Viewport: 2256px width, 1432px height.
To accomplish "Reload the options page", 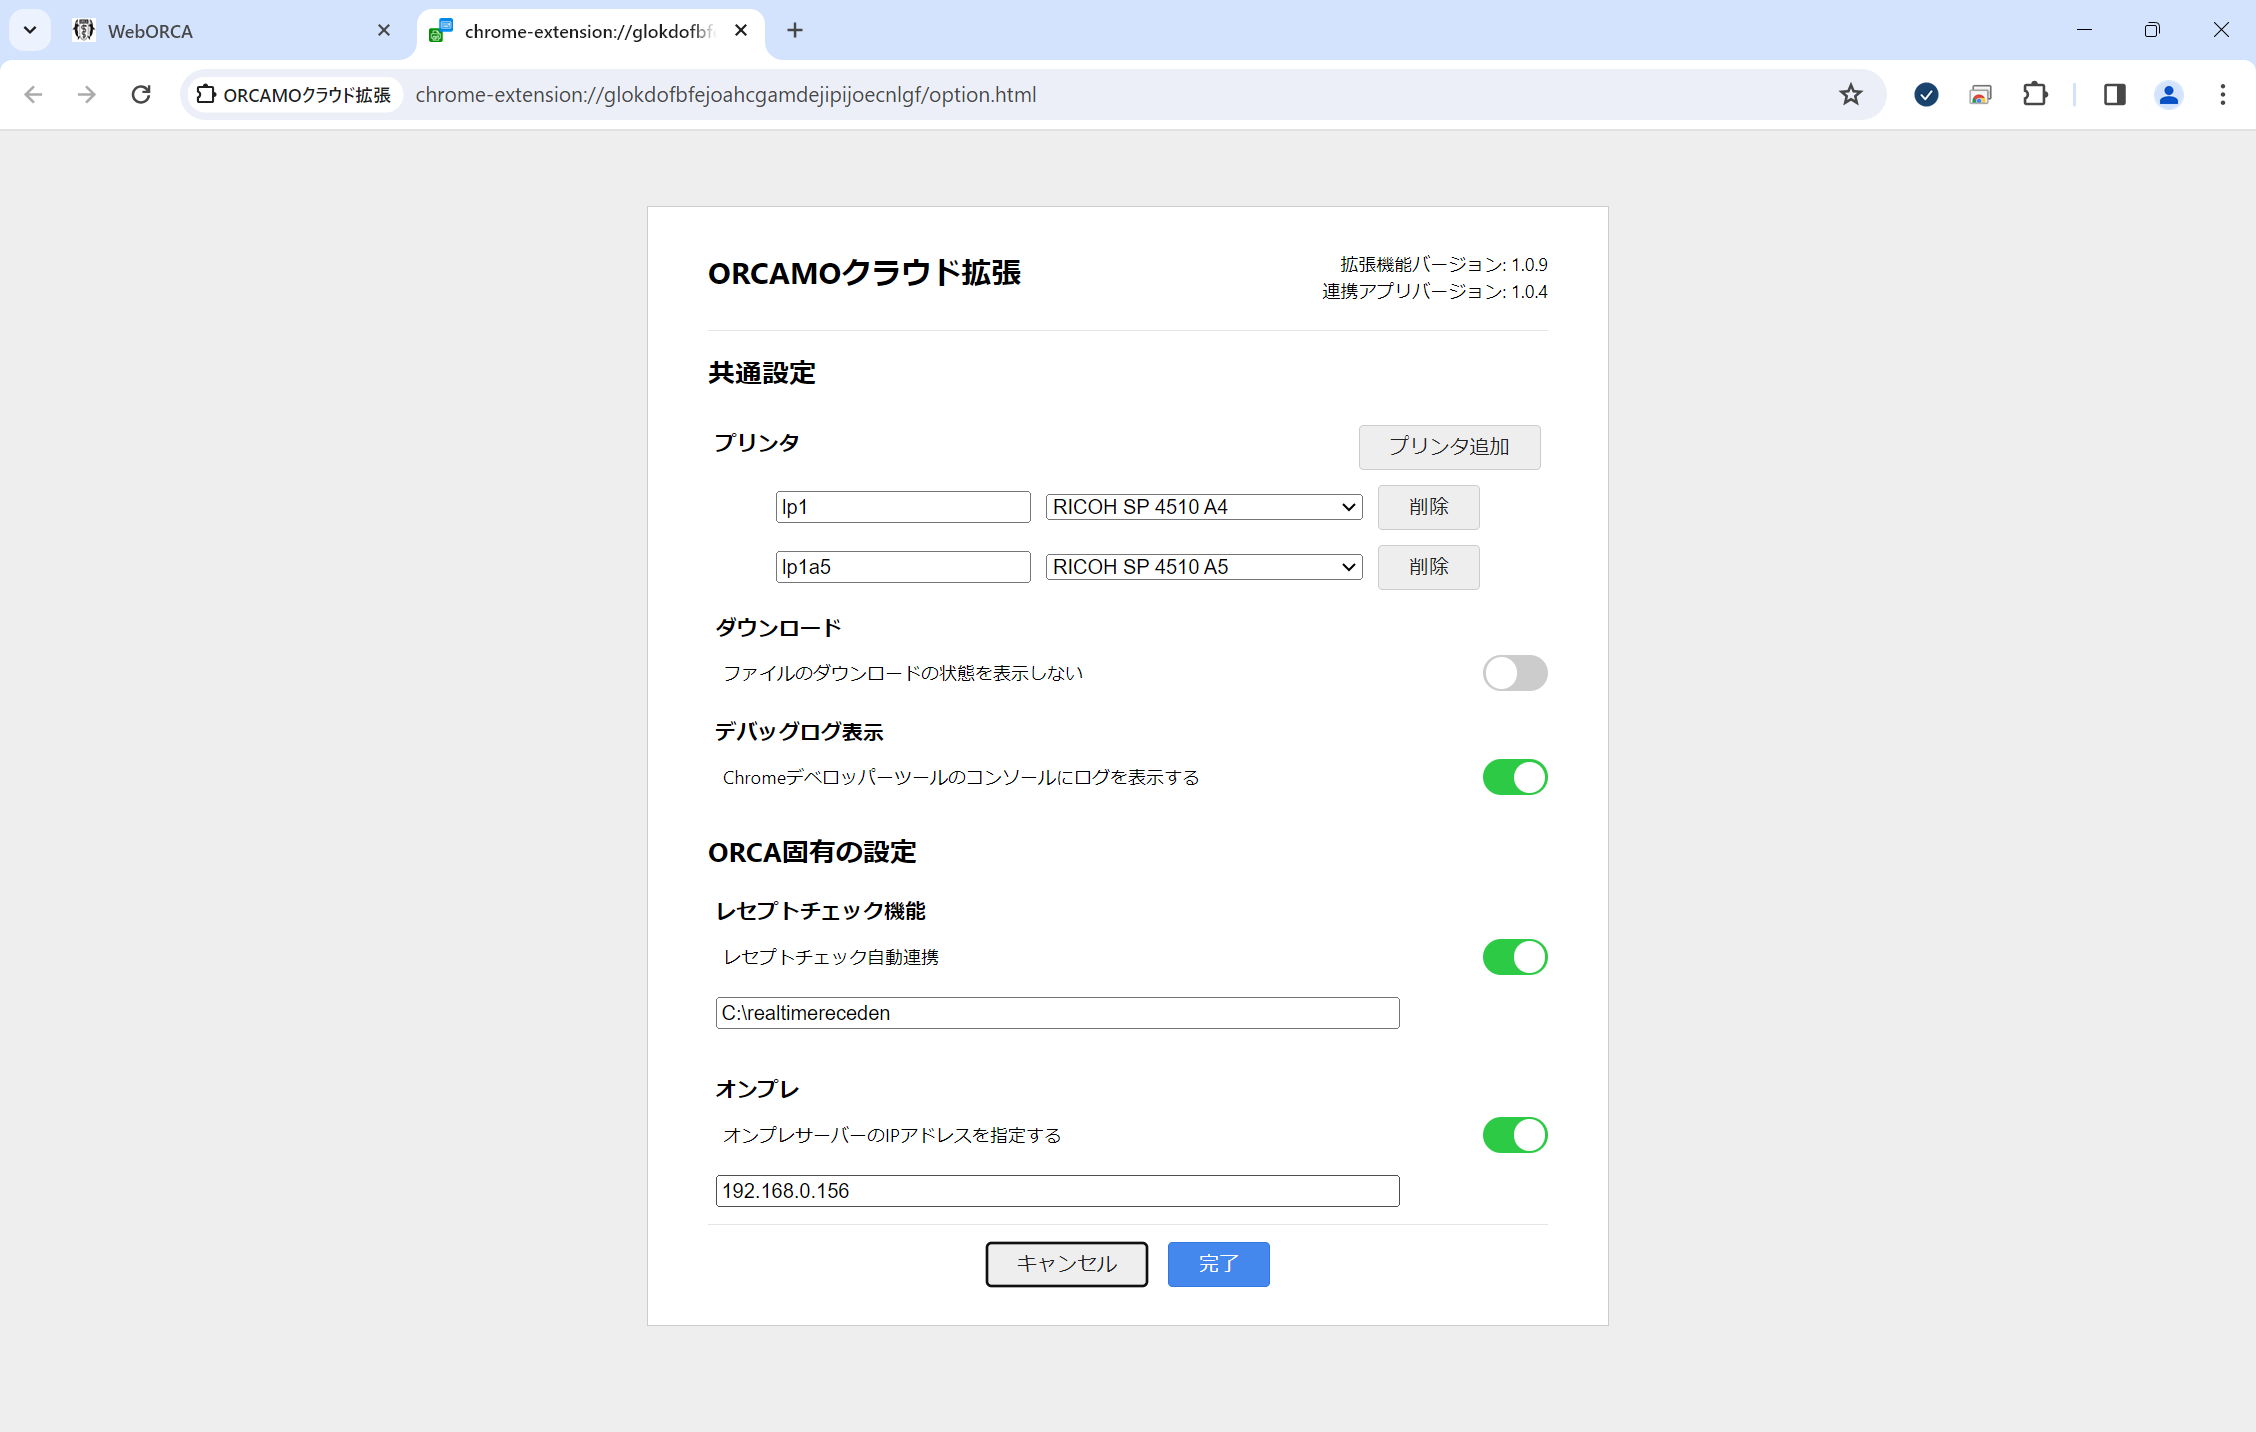I will pos(141,94).
